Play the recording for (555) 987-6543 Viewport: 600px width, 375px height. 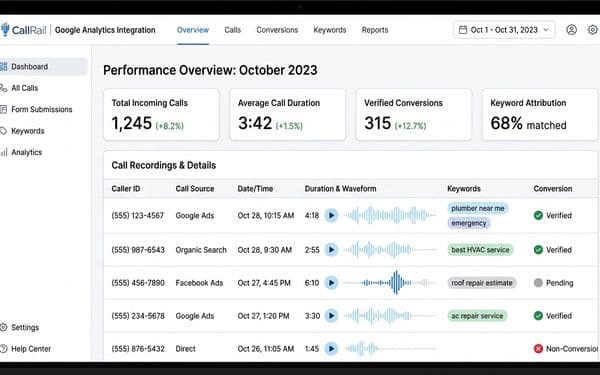pos(331,250)
